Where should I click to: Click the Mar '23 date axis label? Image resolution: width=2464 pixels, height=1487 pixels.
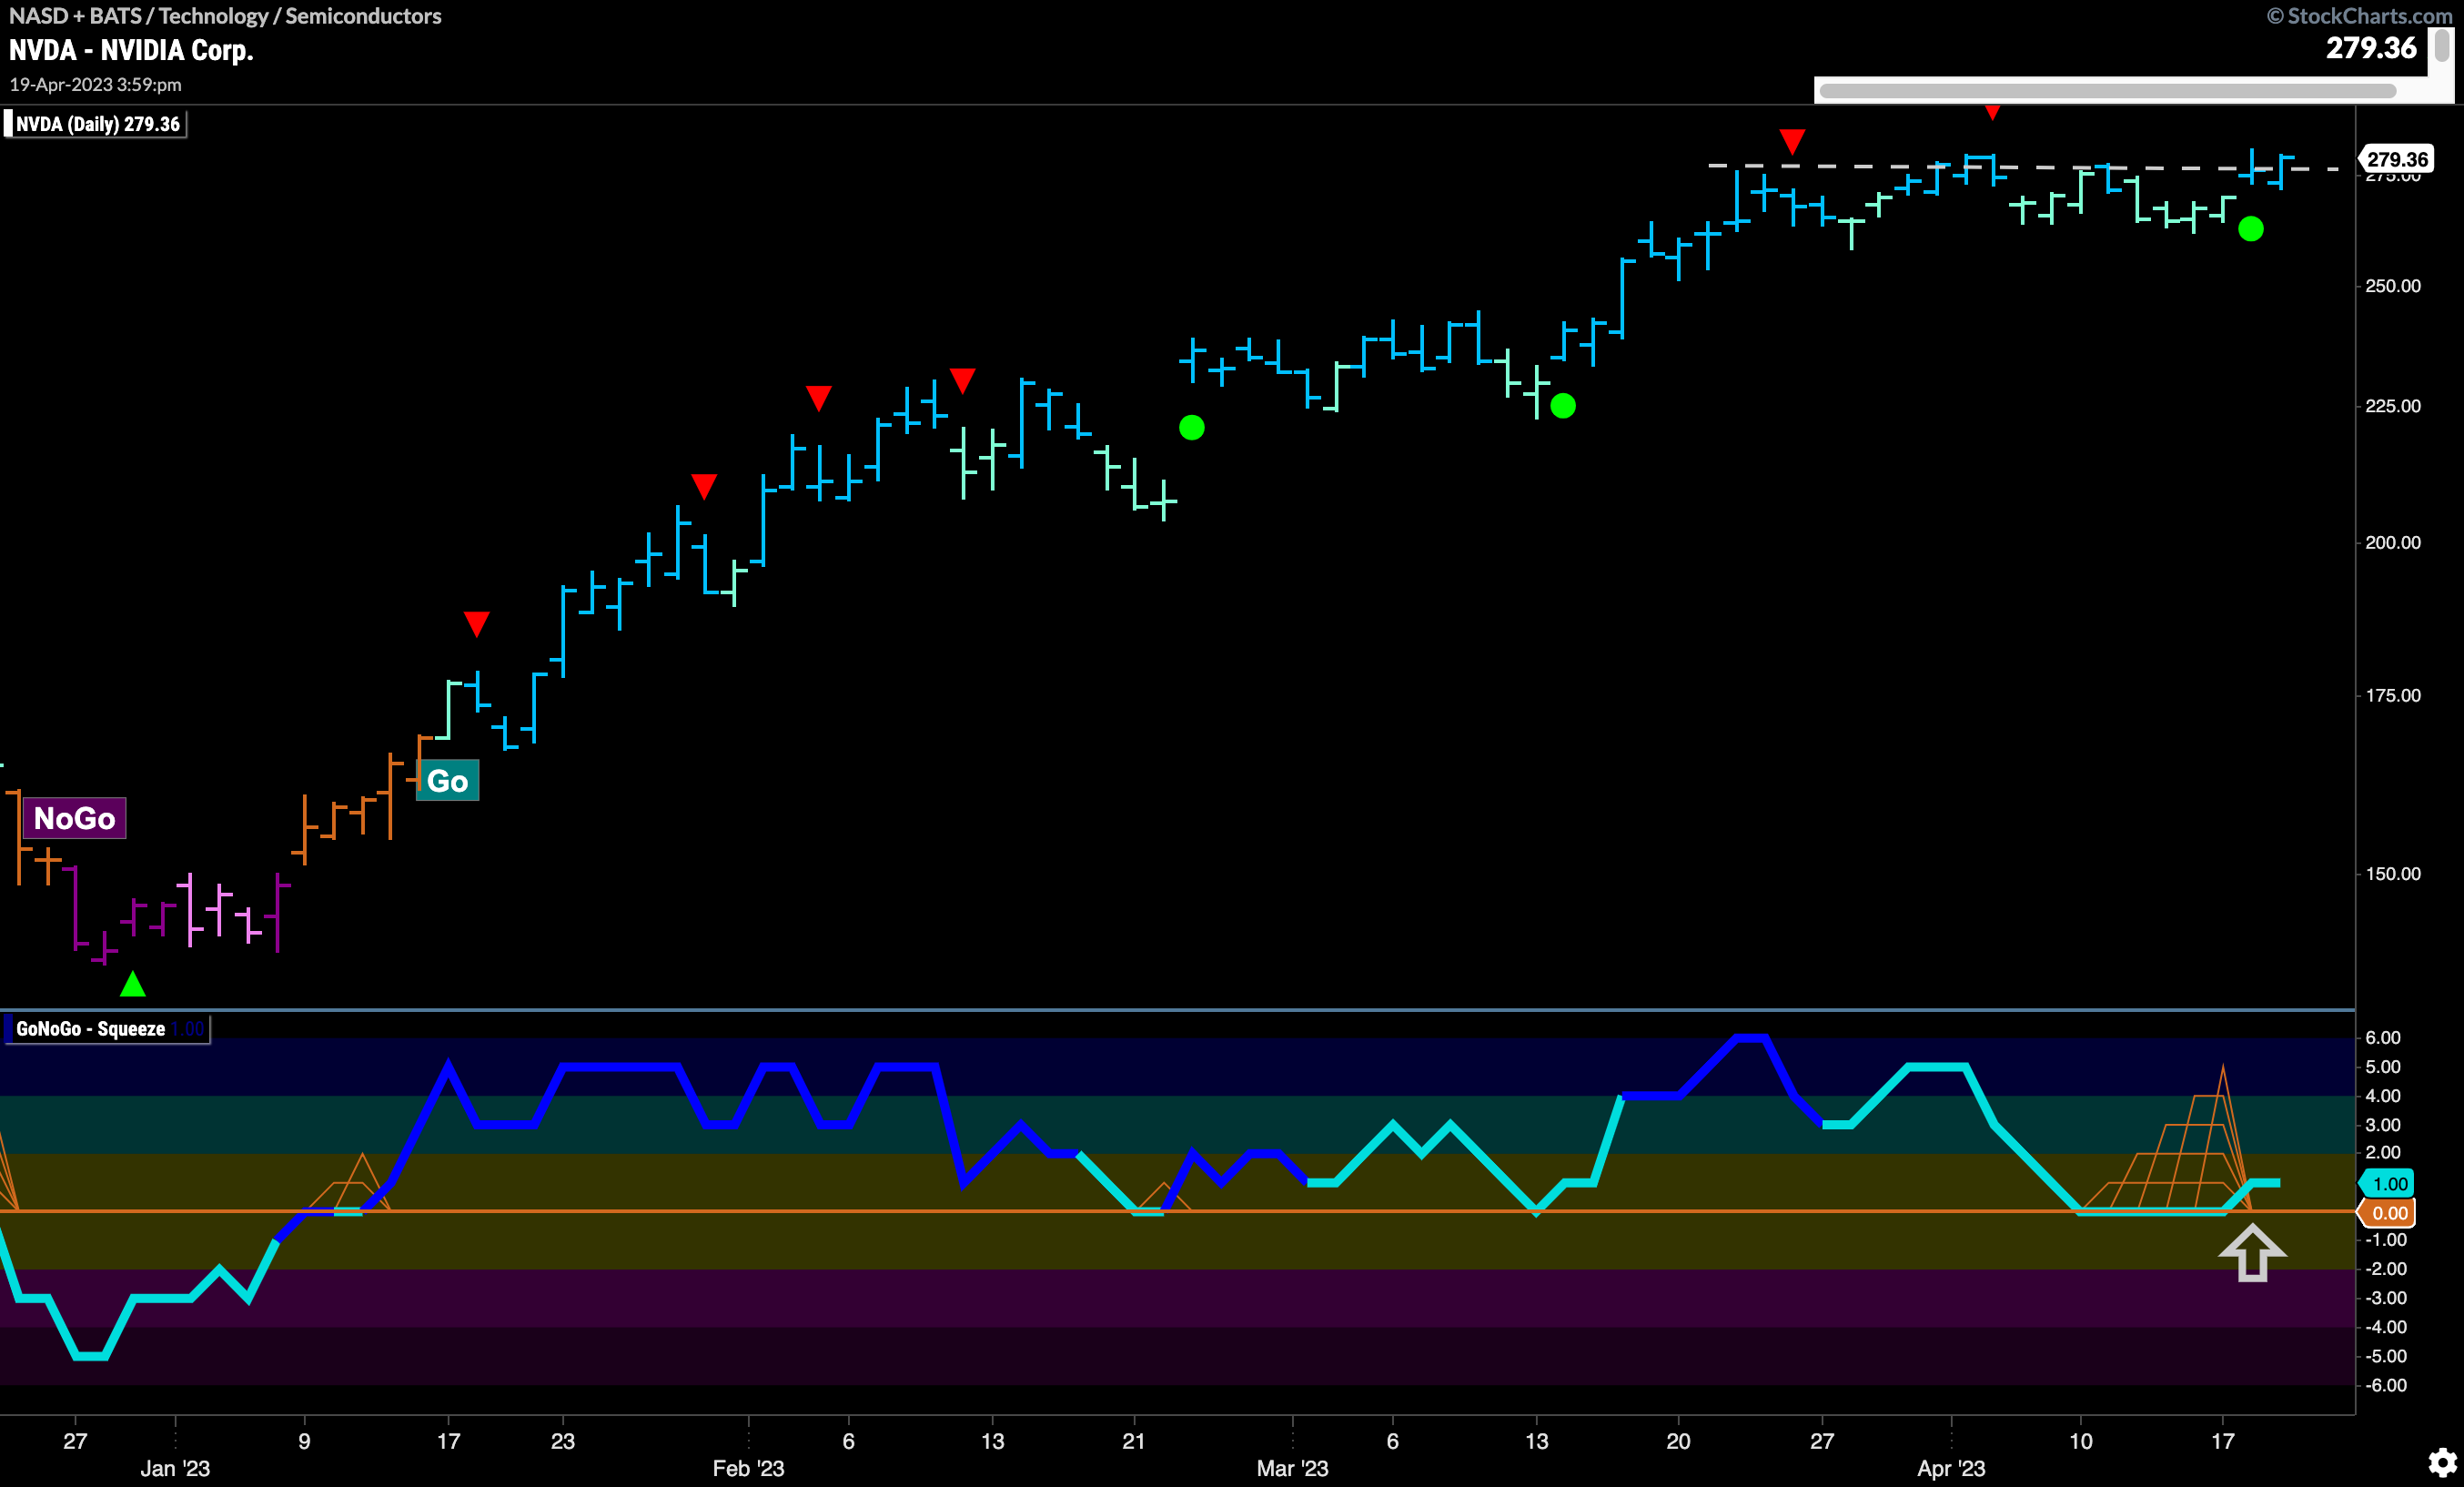pyautogui.click(x=1292, y=1468)
